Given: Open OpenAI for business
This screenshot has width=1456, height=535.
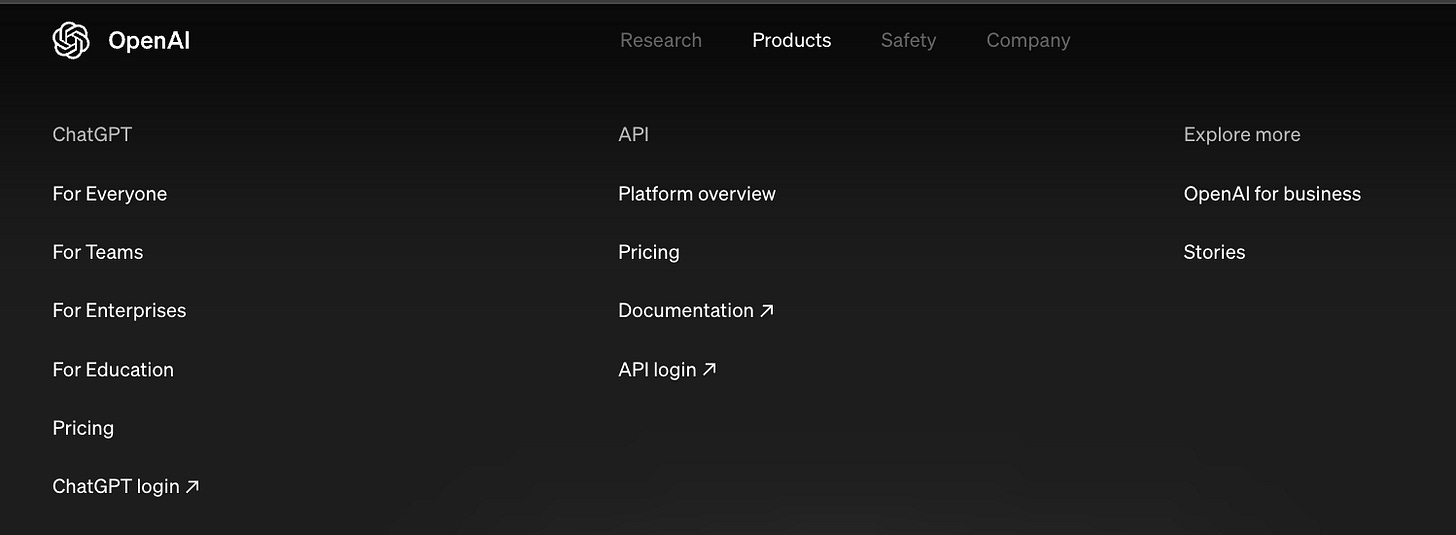Looking at the screenshot, I should [x=1272, y=194].
